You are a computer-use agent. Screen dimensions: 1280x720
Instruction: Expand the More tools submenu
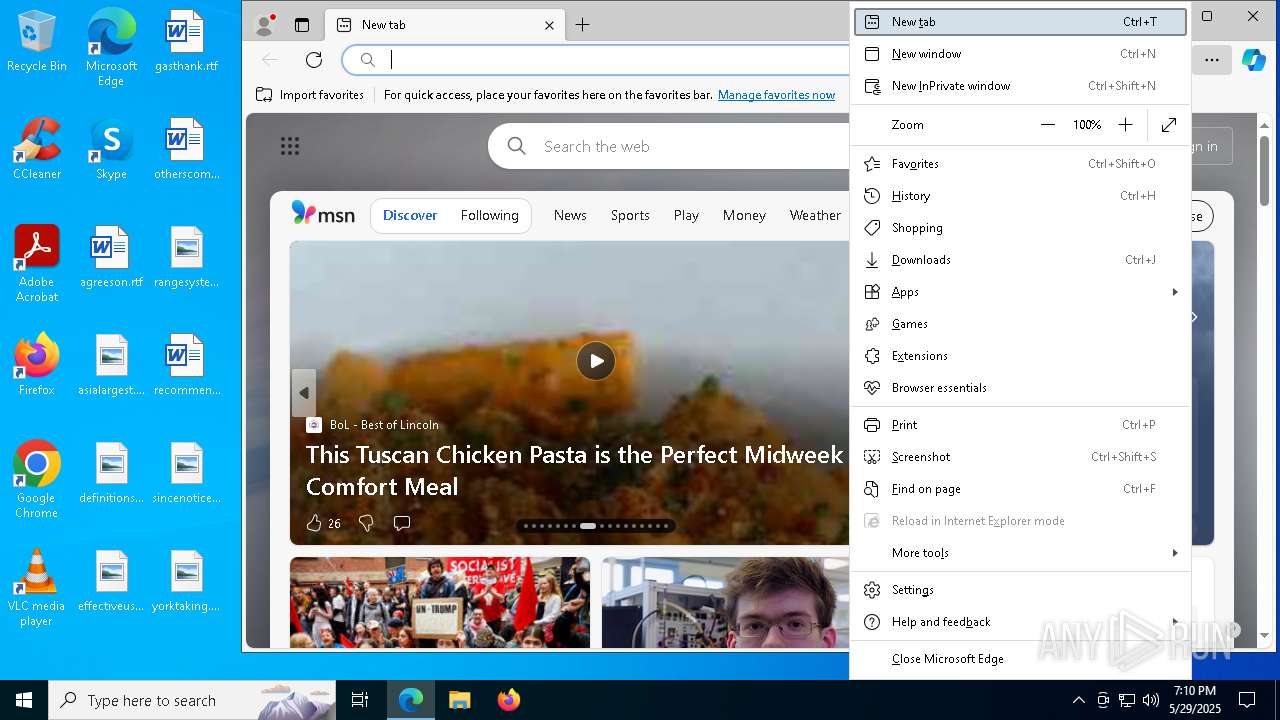pyautogui.click(x=1020, y=553)
